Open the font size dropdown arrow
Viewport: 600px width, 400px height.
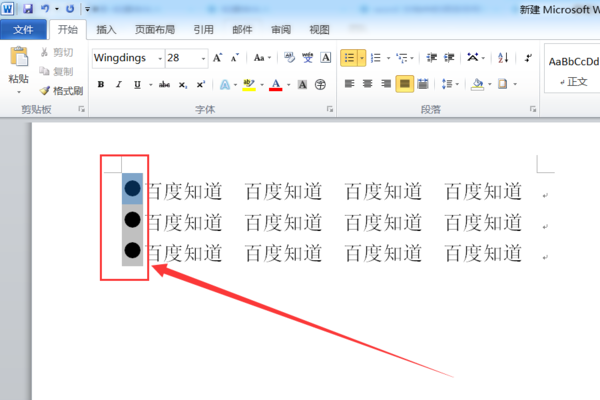click(204, 59)
